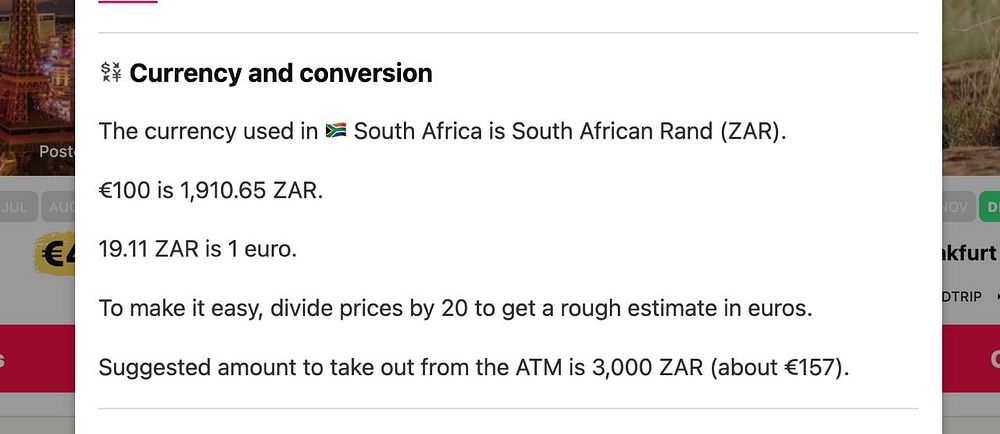Select the AUG month tab

click(58, 207)
